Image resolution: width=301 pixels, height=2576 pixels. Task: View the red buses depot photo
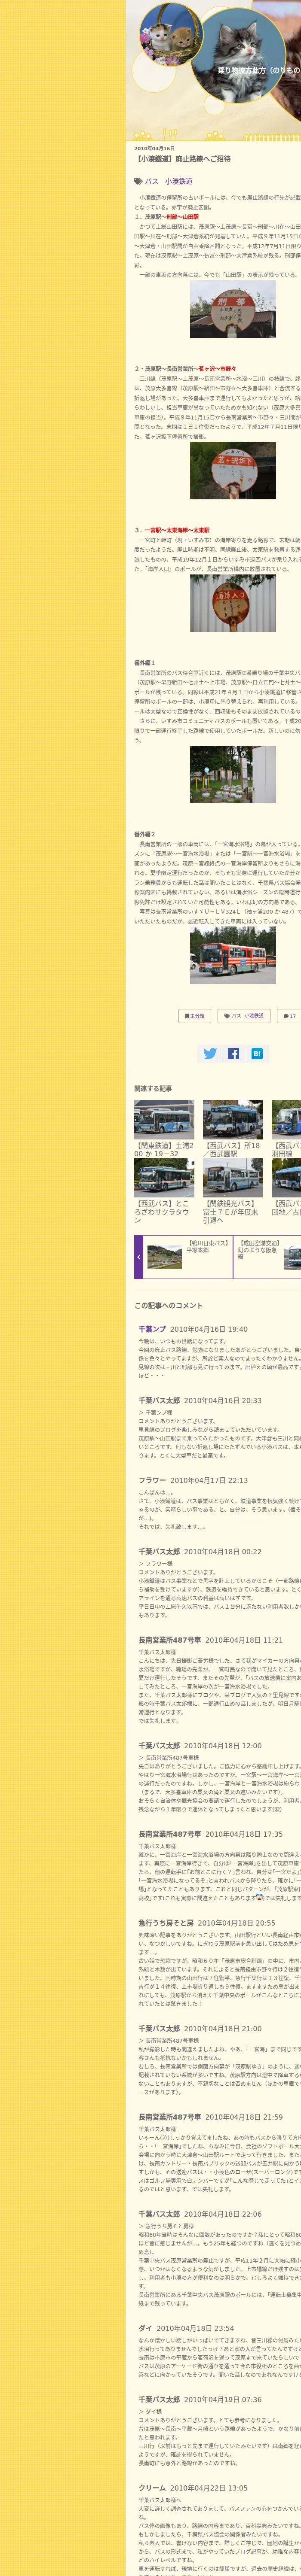233,955
